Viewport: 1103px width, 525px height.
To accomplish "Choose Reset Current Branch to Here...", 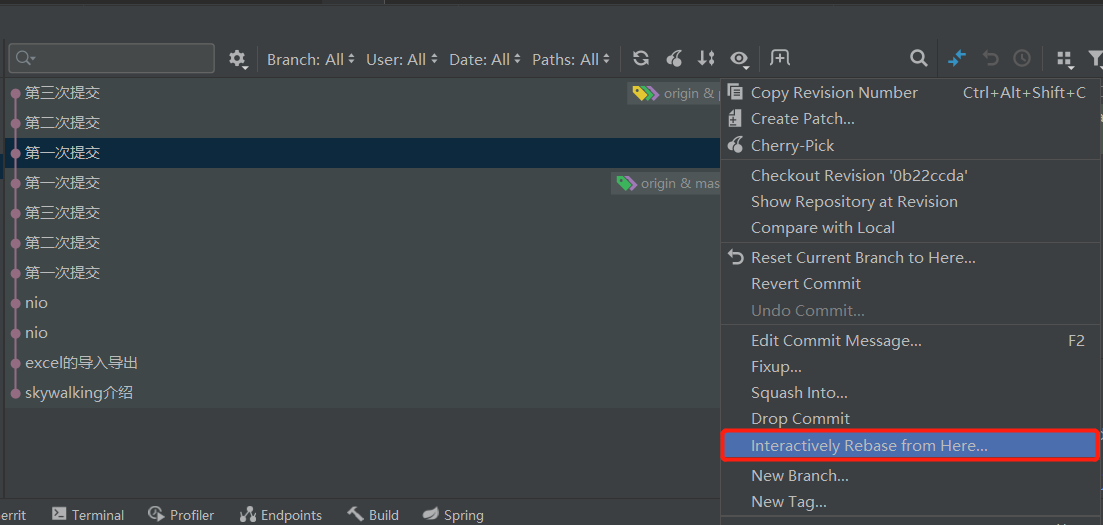I will [910, 258].
